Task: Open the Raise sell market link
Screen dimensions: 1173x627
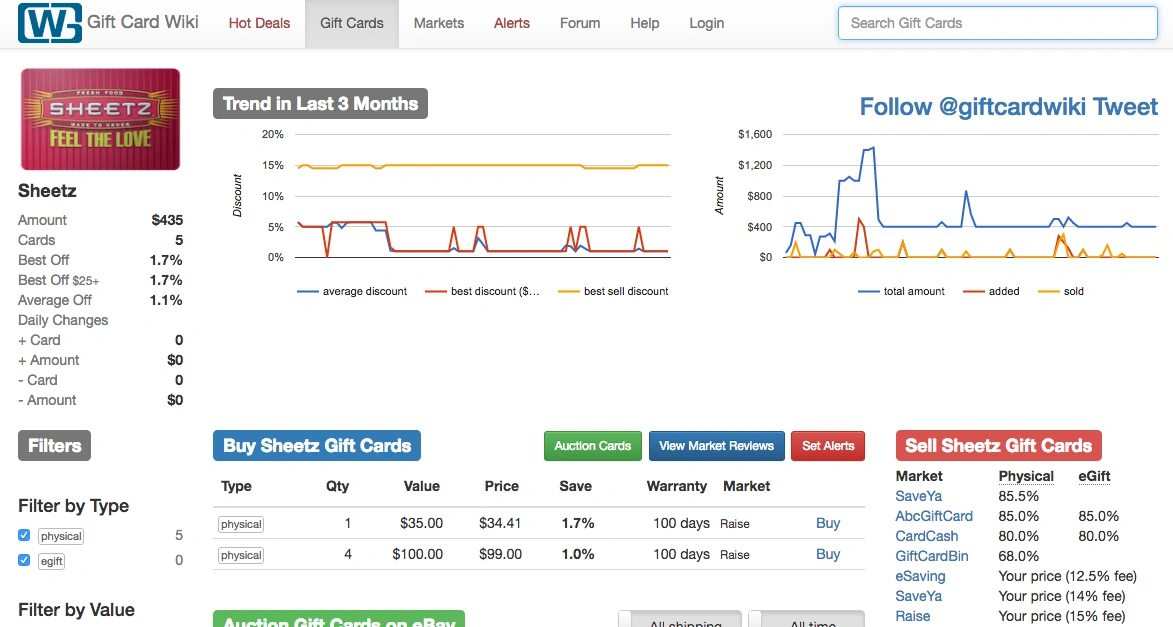Action: pos(913,617)
